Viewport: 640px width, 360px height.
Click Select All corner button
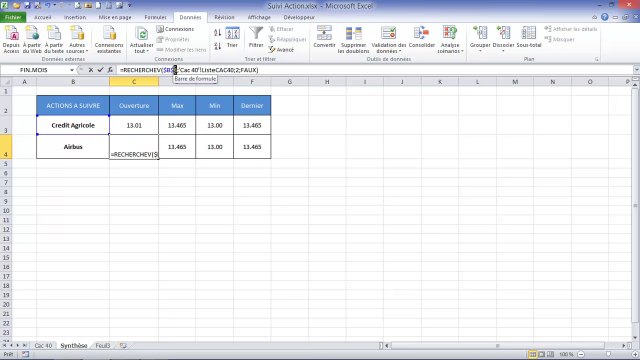[6, 82]
